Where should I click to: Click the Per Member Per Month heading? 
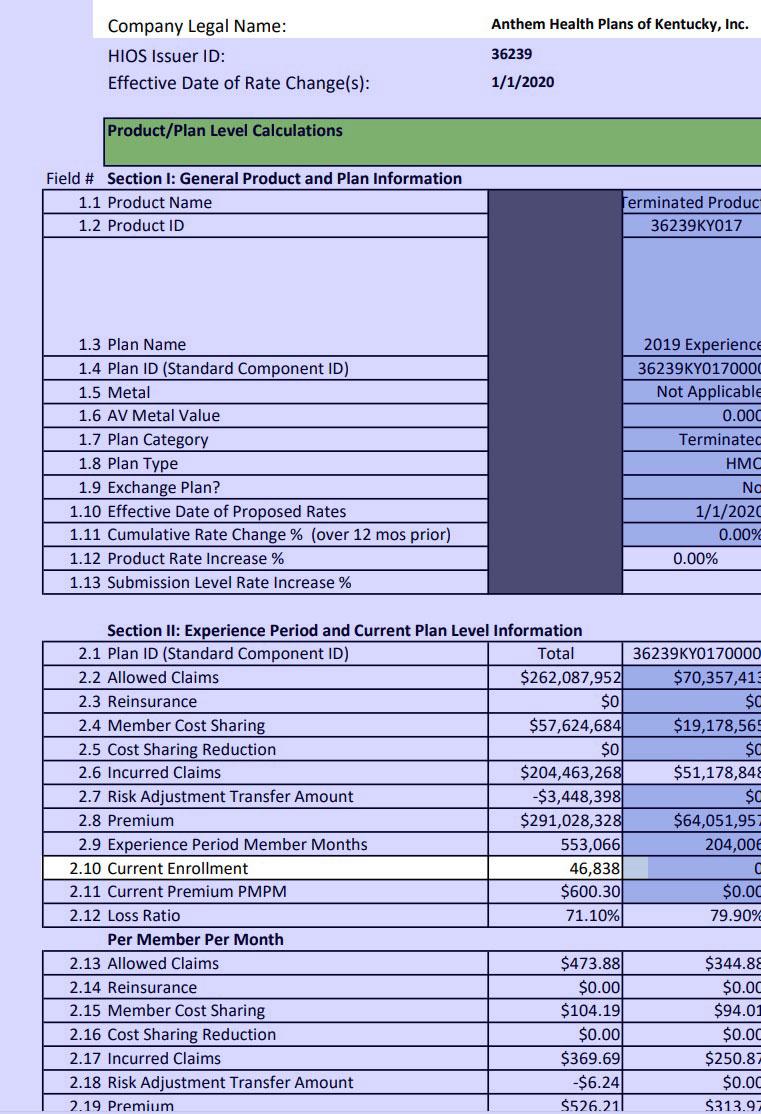click(195, 940)
